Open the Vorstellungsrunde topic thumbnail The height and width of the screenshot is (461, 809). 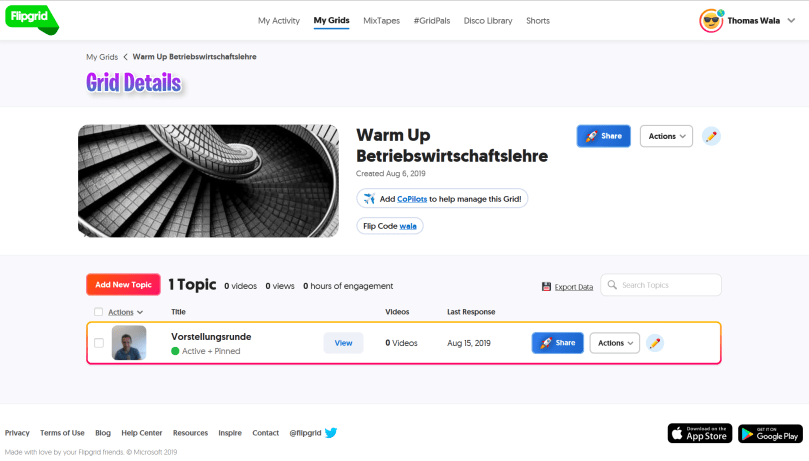129,343
